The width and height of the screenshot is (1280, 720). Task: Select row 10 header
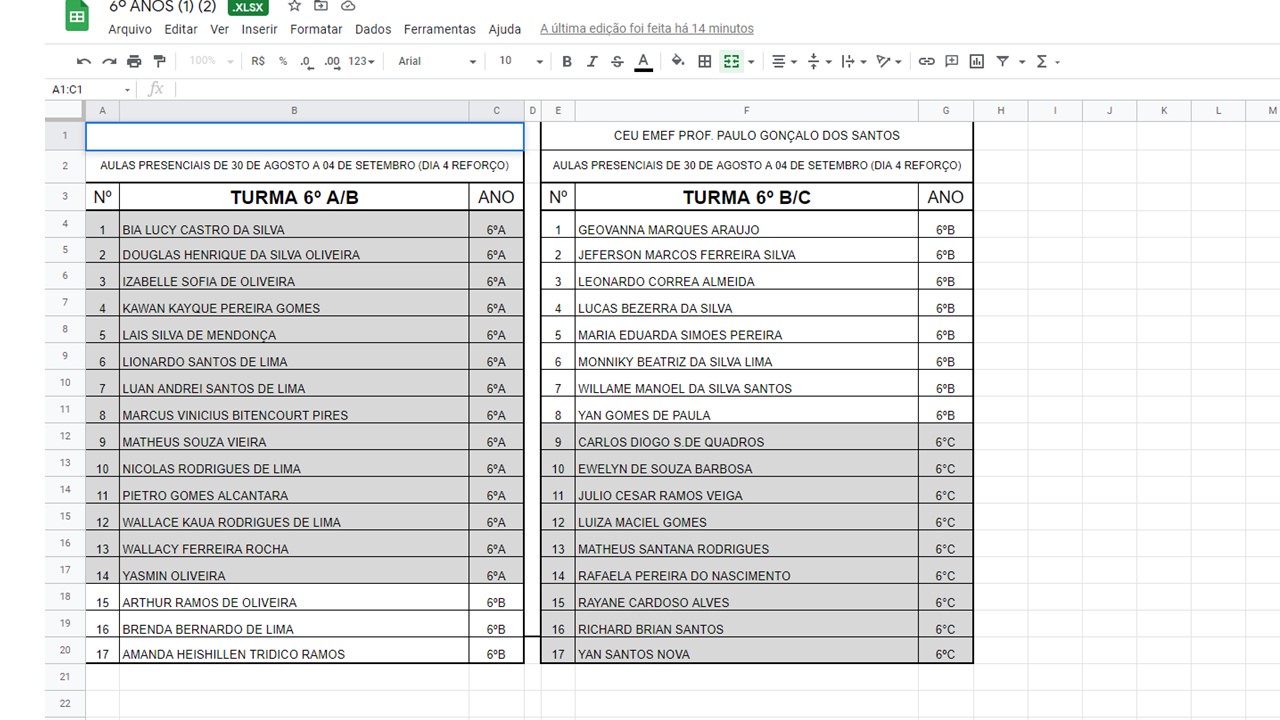tap(65, 383)
